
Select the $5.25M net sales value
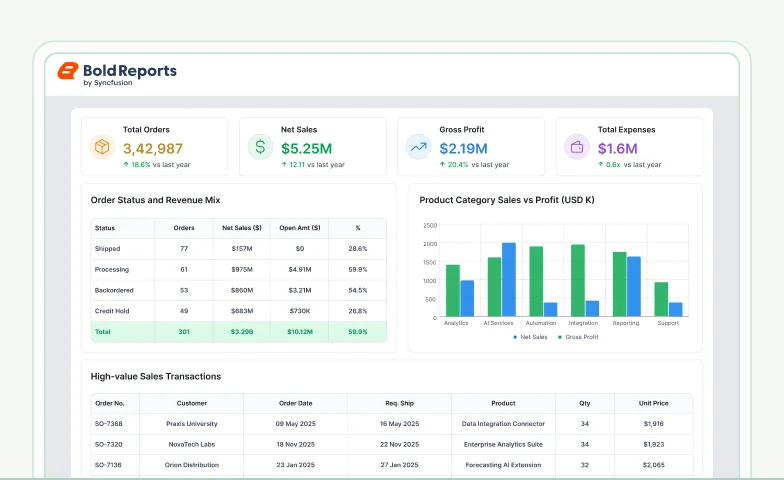[306, 148]
